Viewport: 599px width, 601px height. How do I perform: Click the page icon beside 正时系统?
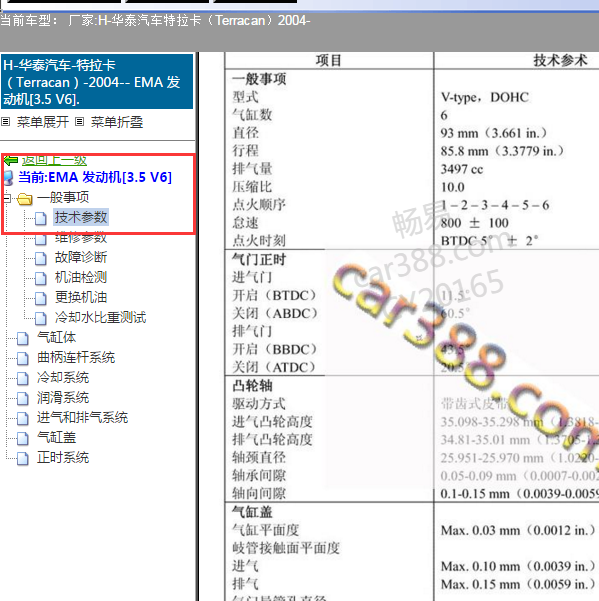pos(23,458)
